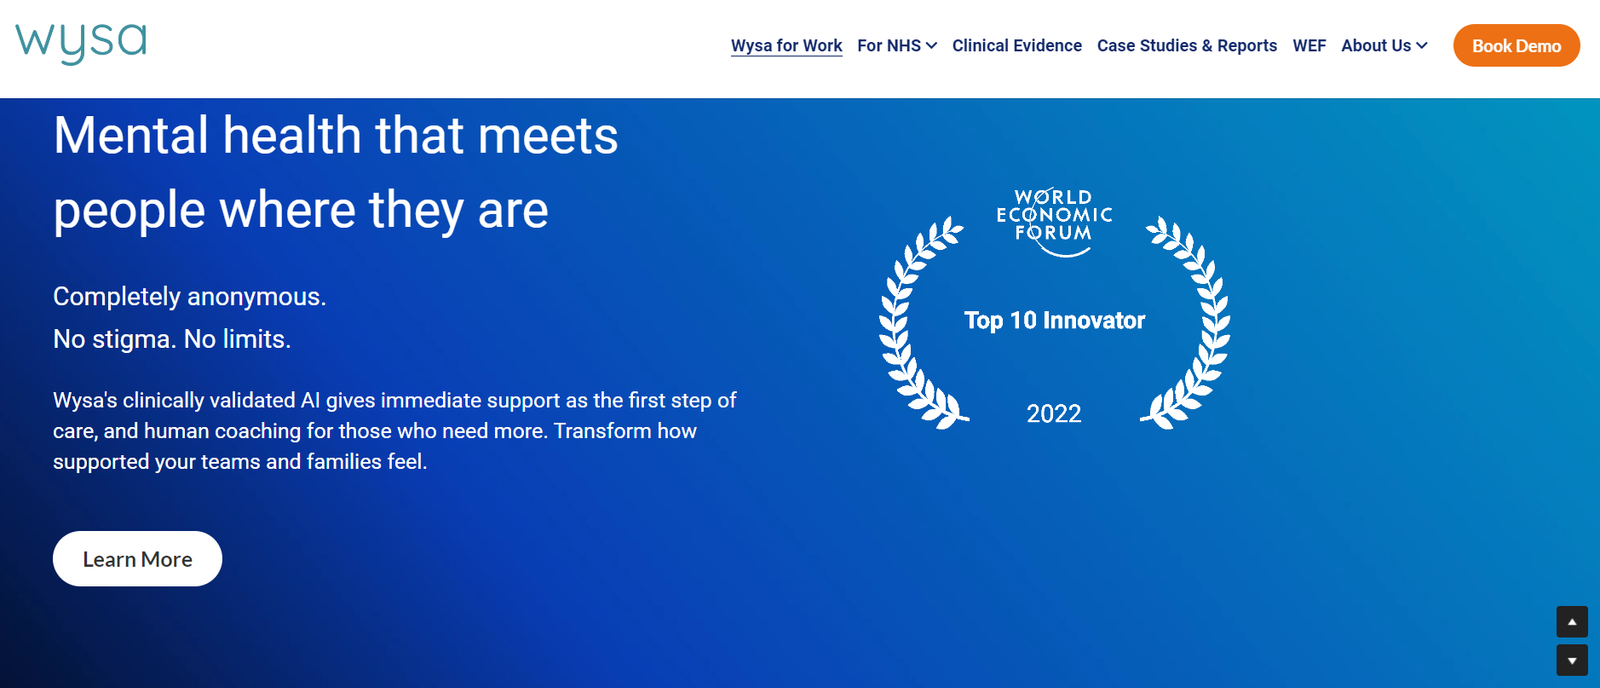This screenshot has height=688, width=1600.
Task: Click the 'Mental health that meets' headline
Action: coord(335,136)
